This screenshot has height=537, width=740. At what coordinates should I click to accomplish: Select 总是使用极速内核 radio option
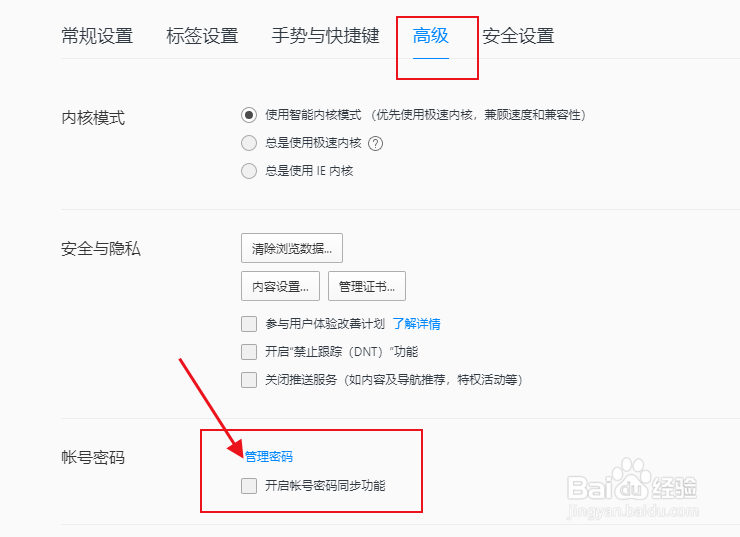point(249,143)
